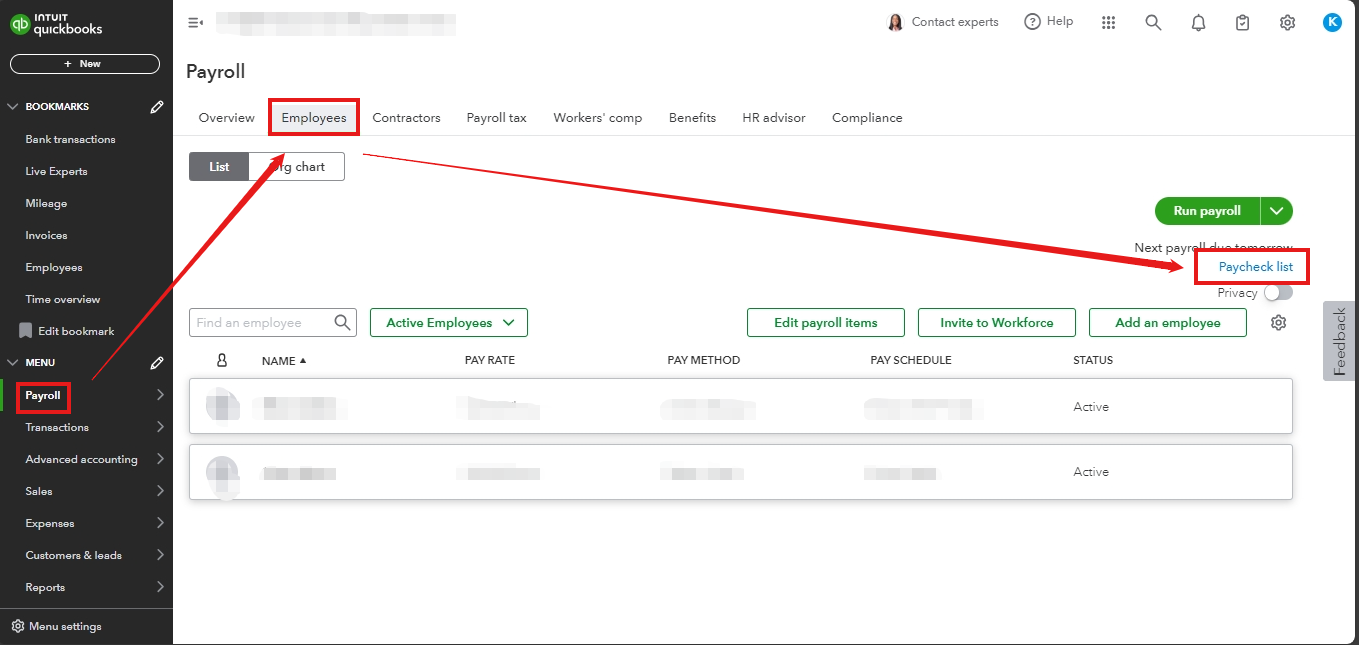Viewport: 1359px width, 645px height.
Task: Open the Paycheck list link
Action: (x=1255, y=267)
